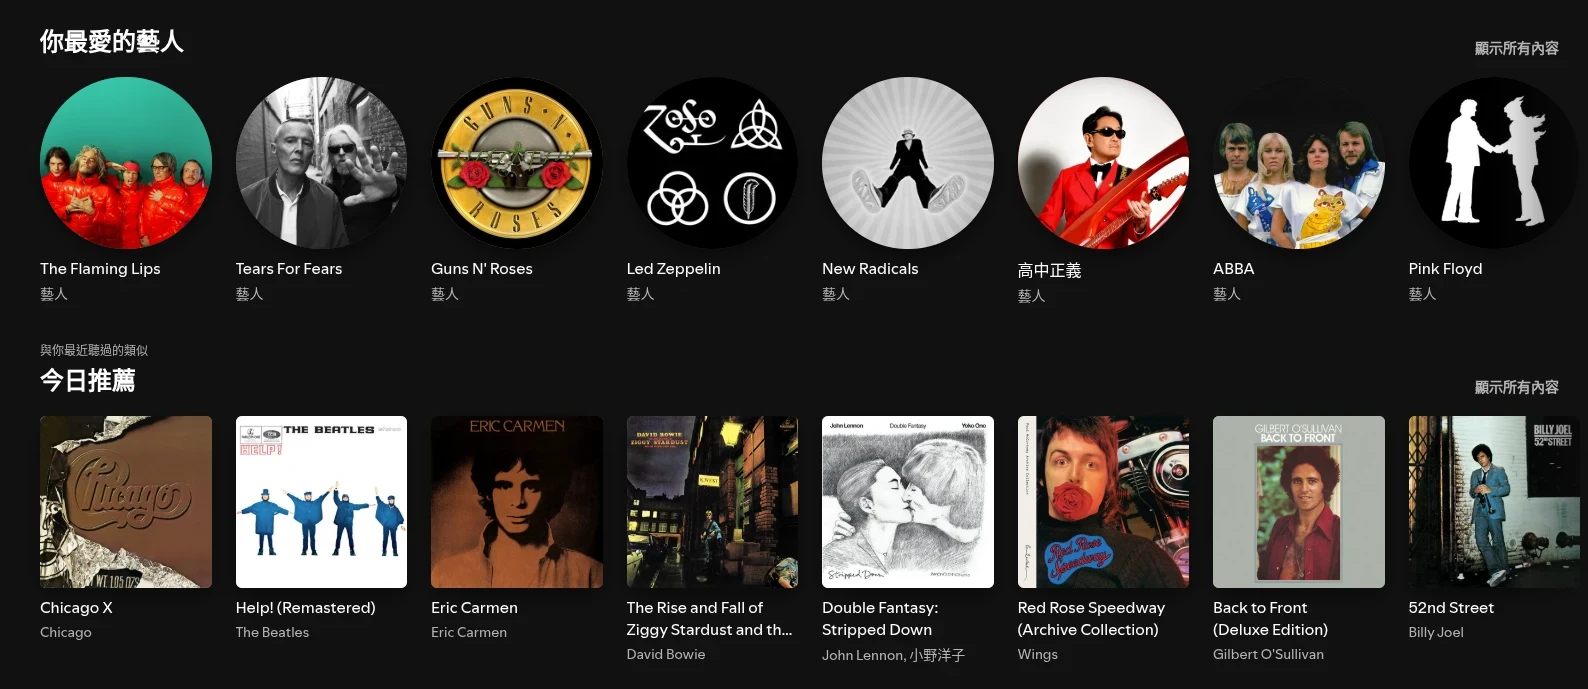Open The Flaming Lips artist image
This screenshot has width=1588, height=689.
pyautogui.click(x=126, y=163)
